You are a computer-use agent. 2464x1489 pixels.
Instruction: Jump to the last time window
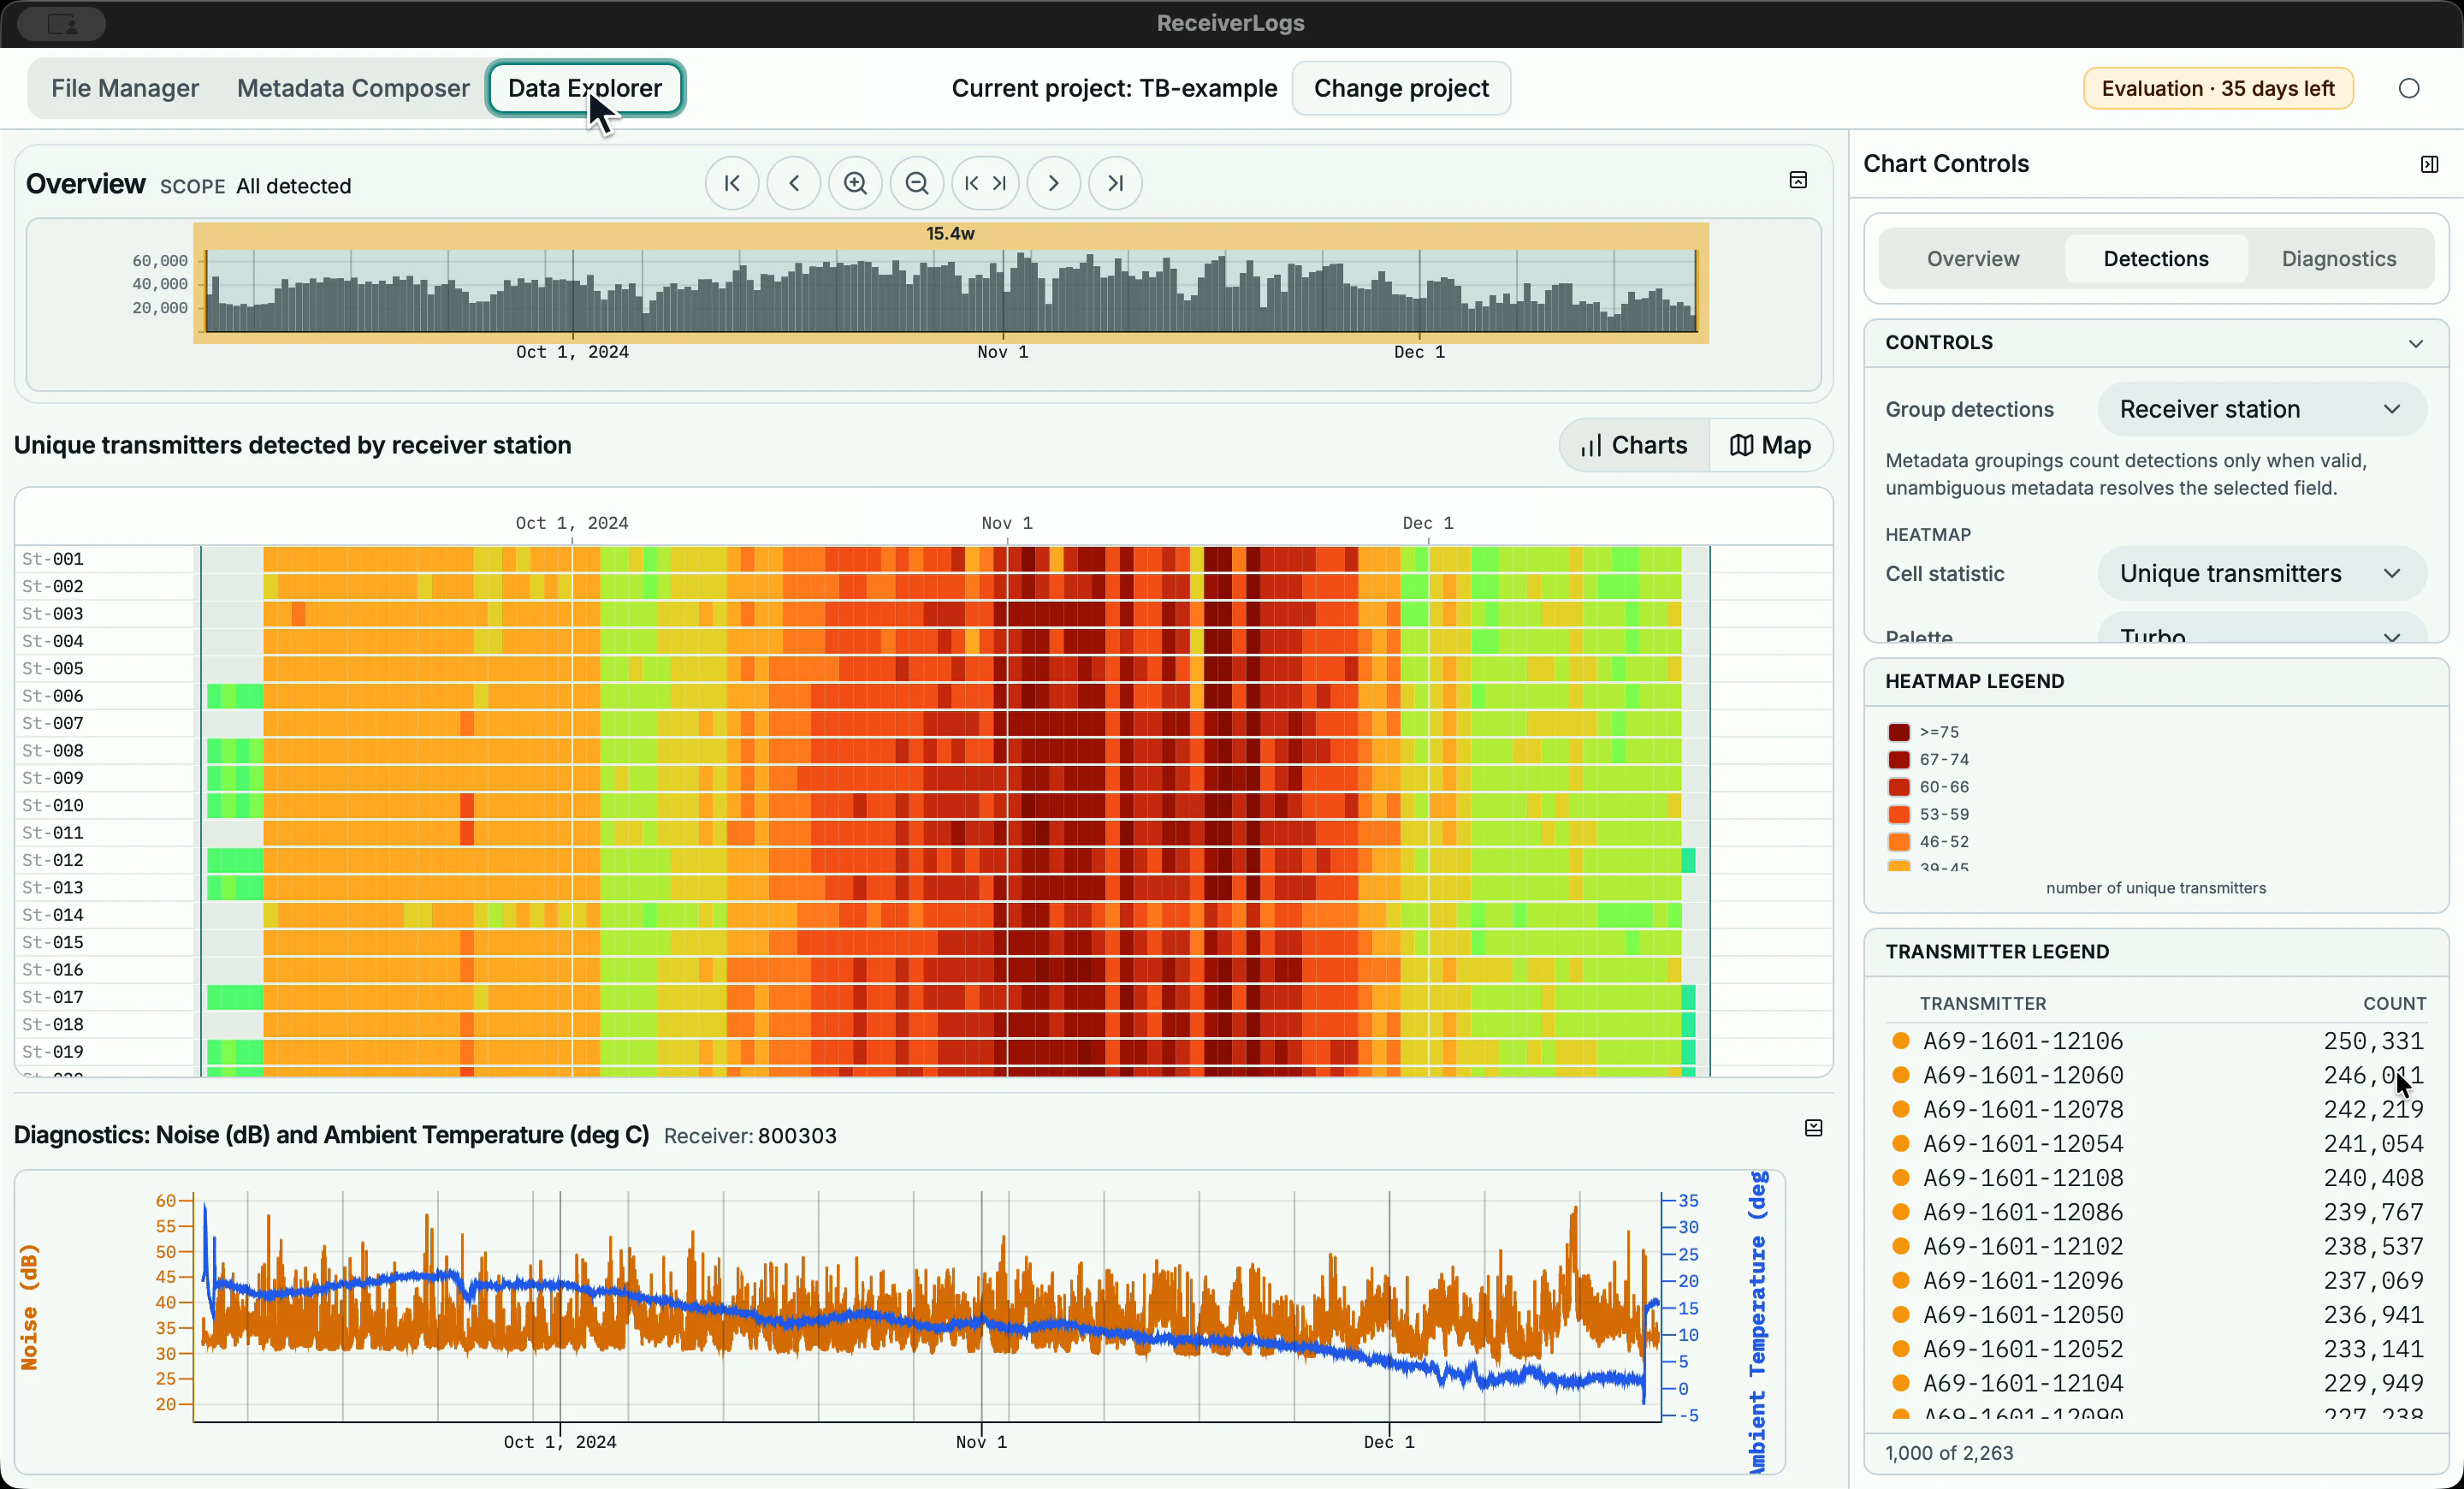(x=1115, y=183)
